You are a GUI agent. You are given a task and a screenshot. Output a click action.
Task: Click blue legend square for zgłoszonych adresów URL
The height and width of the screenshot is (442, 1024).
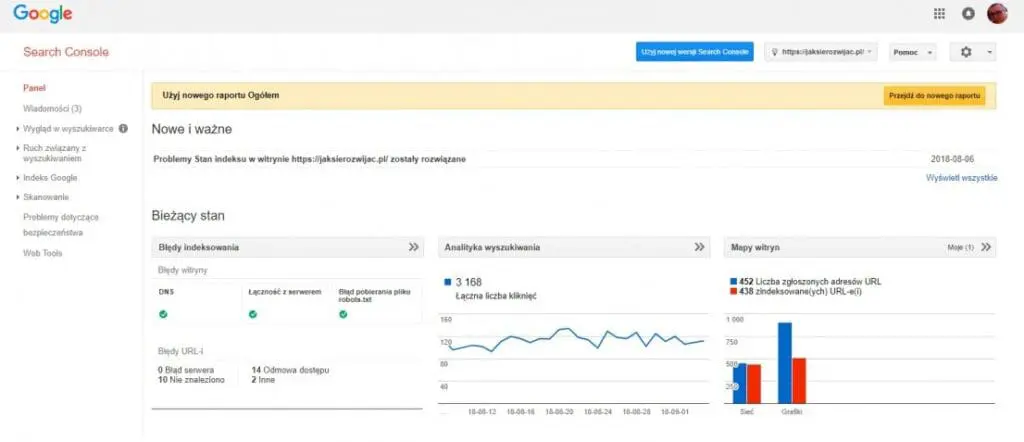733,281
